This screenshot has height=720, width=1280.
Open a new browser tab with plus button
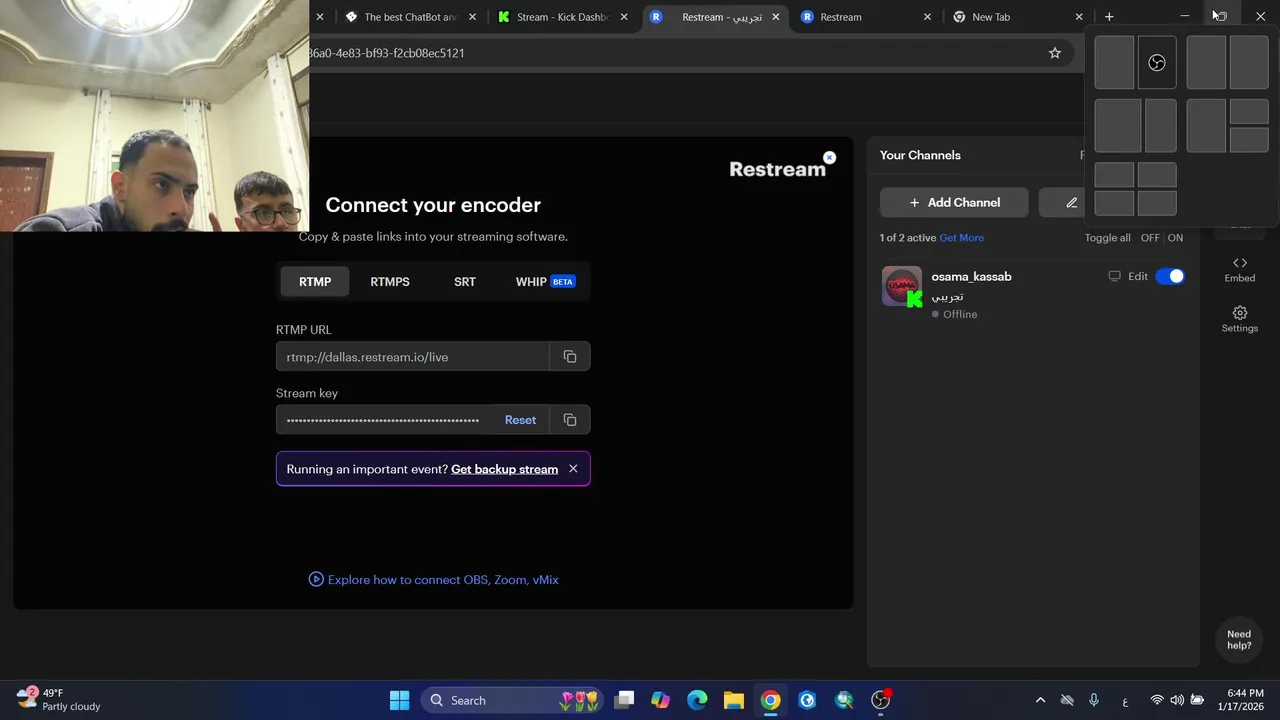(x=1109, y=17)
